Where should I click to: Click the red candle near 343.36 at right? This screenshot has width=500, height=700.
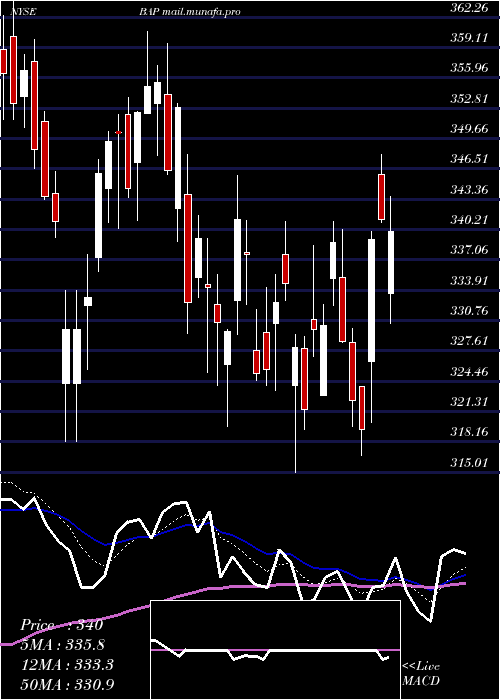[381, 197]
